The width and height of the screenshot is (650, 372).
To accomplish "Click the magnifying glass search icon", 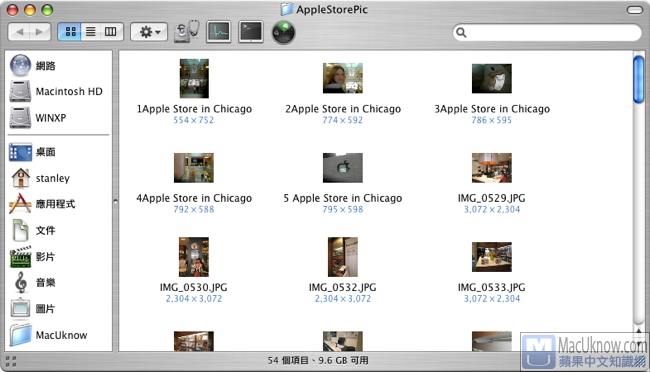I will pos(461,32).
